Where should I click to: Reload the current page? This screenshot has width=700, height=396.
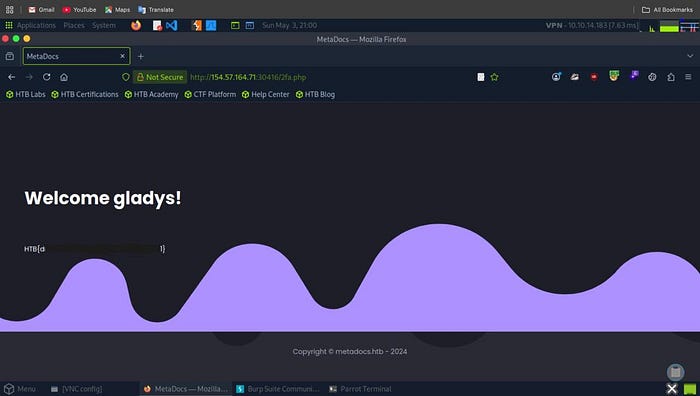46,77
